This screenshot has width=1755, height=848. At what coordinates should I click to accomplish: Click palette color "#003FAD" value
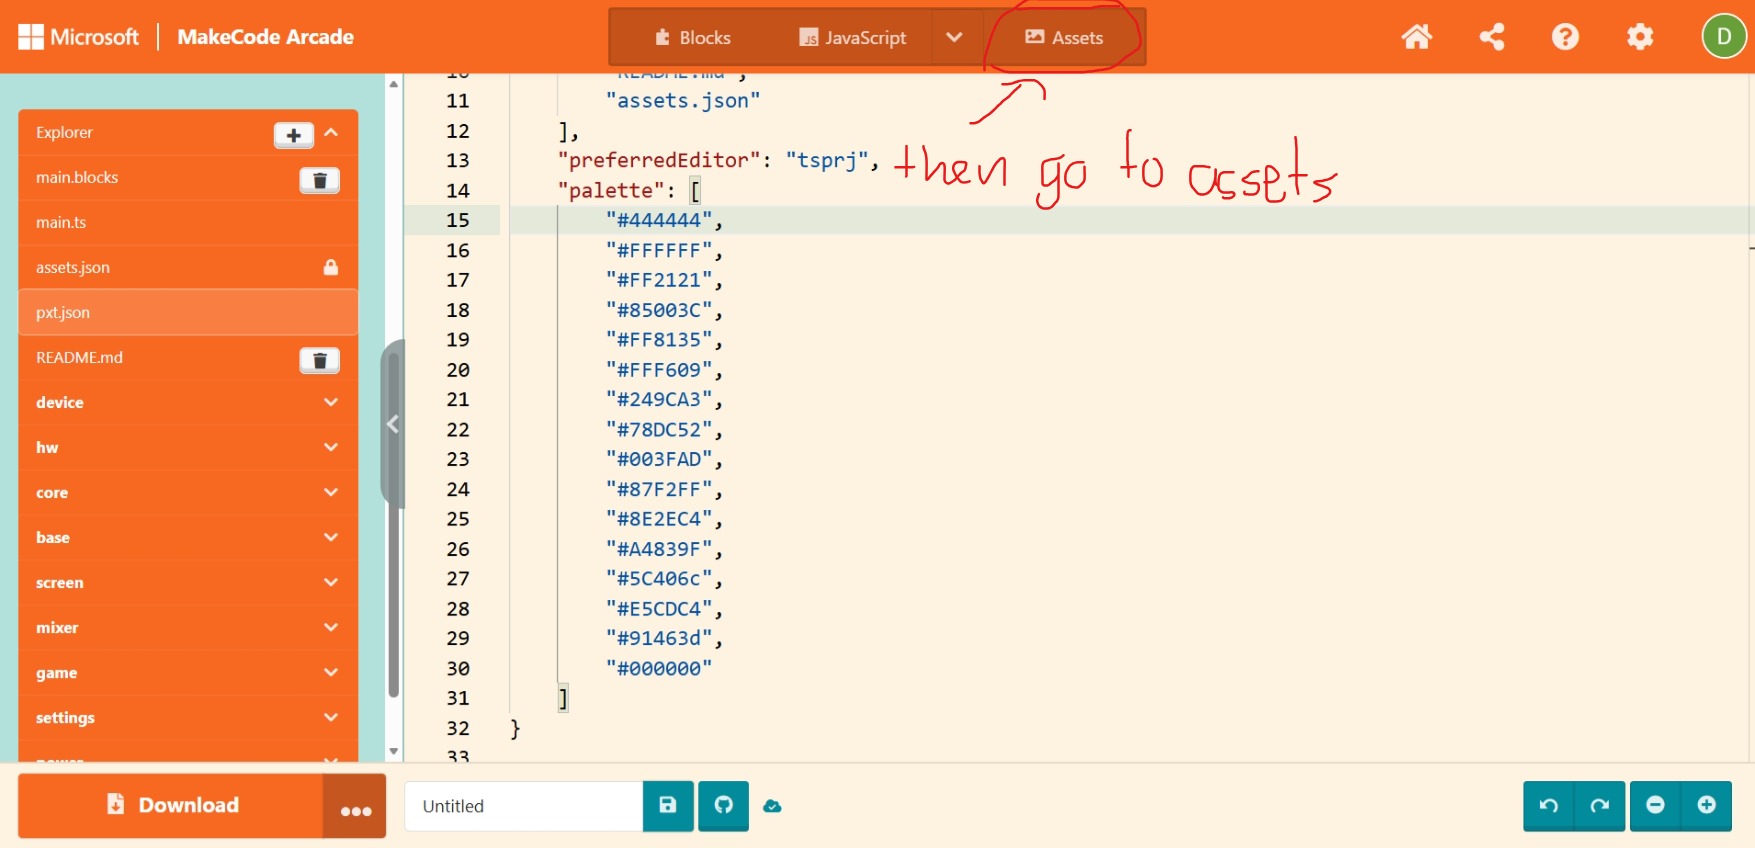pyautogui.click(x=659, y=459)
